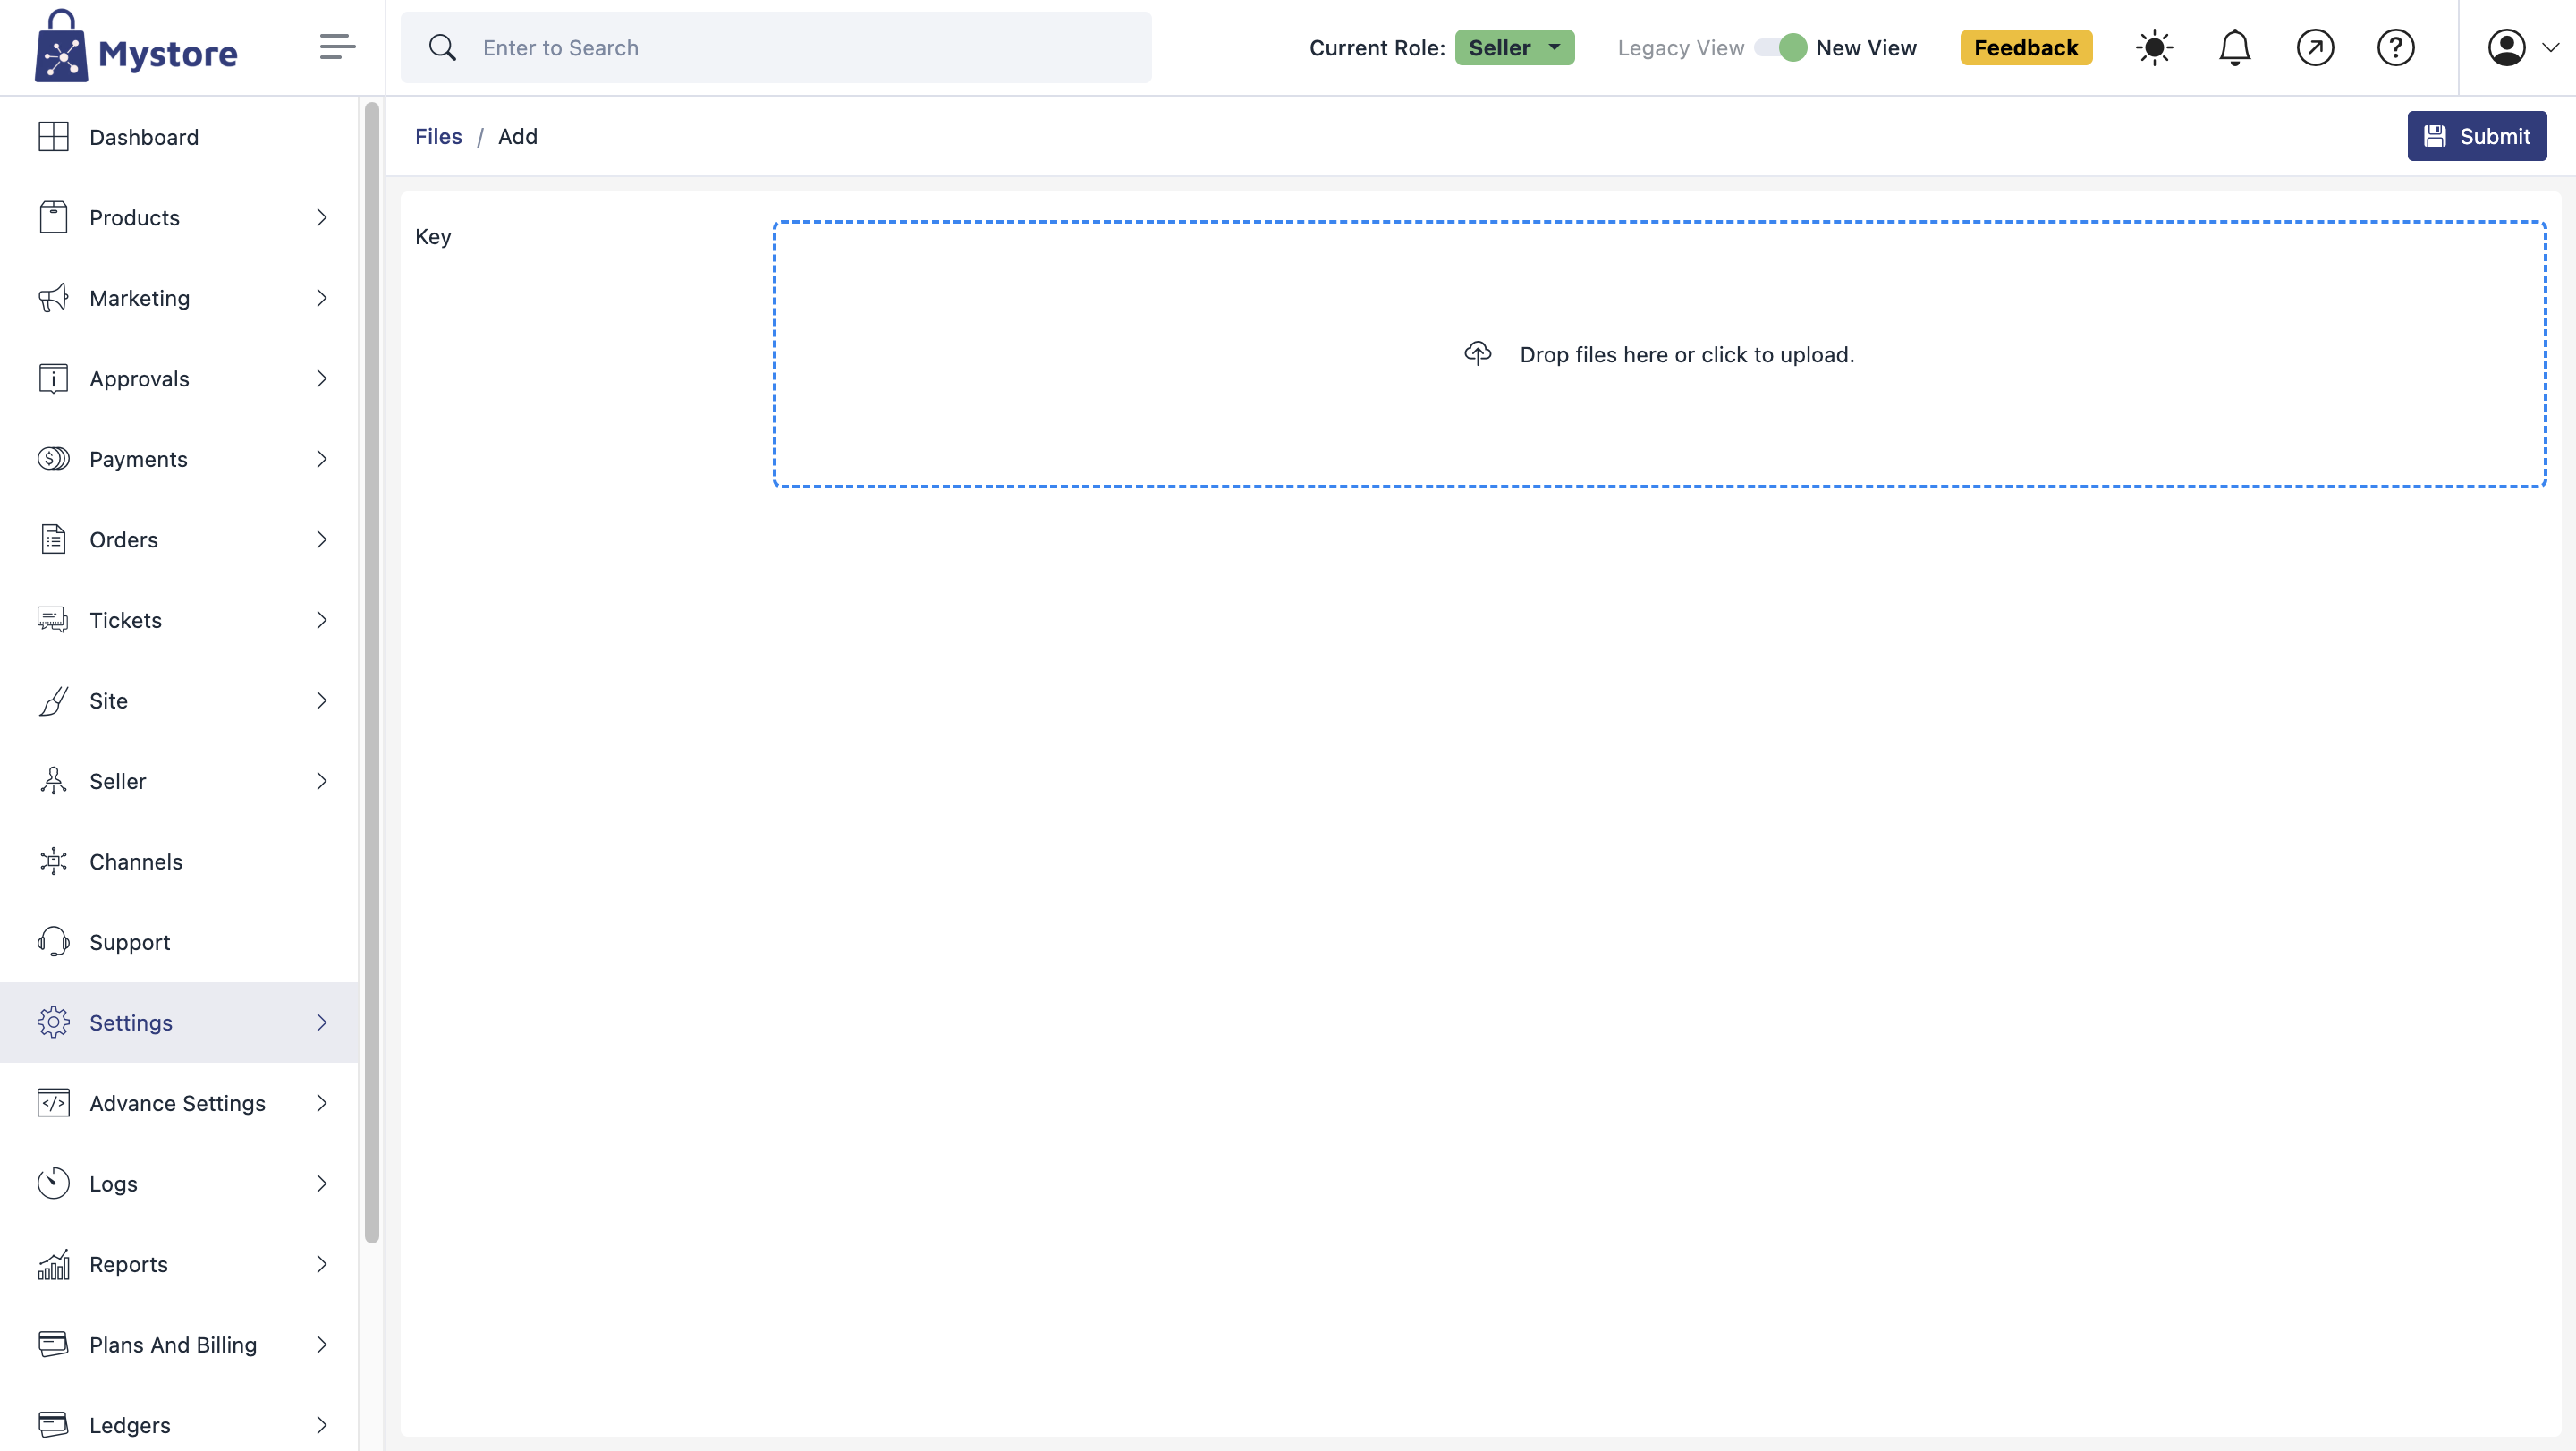
Task: Expand the Plans And Billing chevron
Action: pos(321,1344)
